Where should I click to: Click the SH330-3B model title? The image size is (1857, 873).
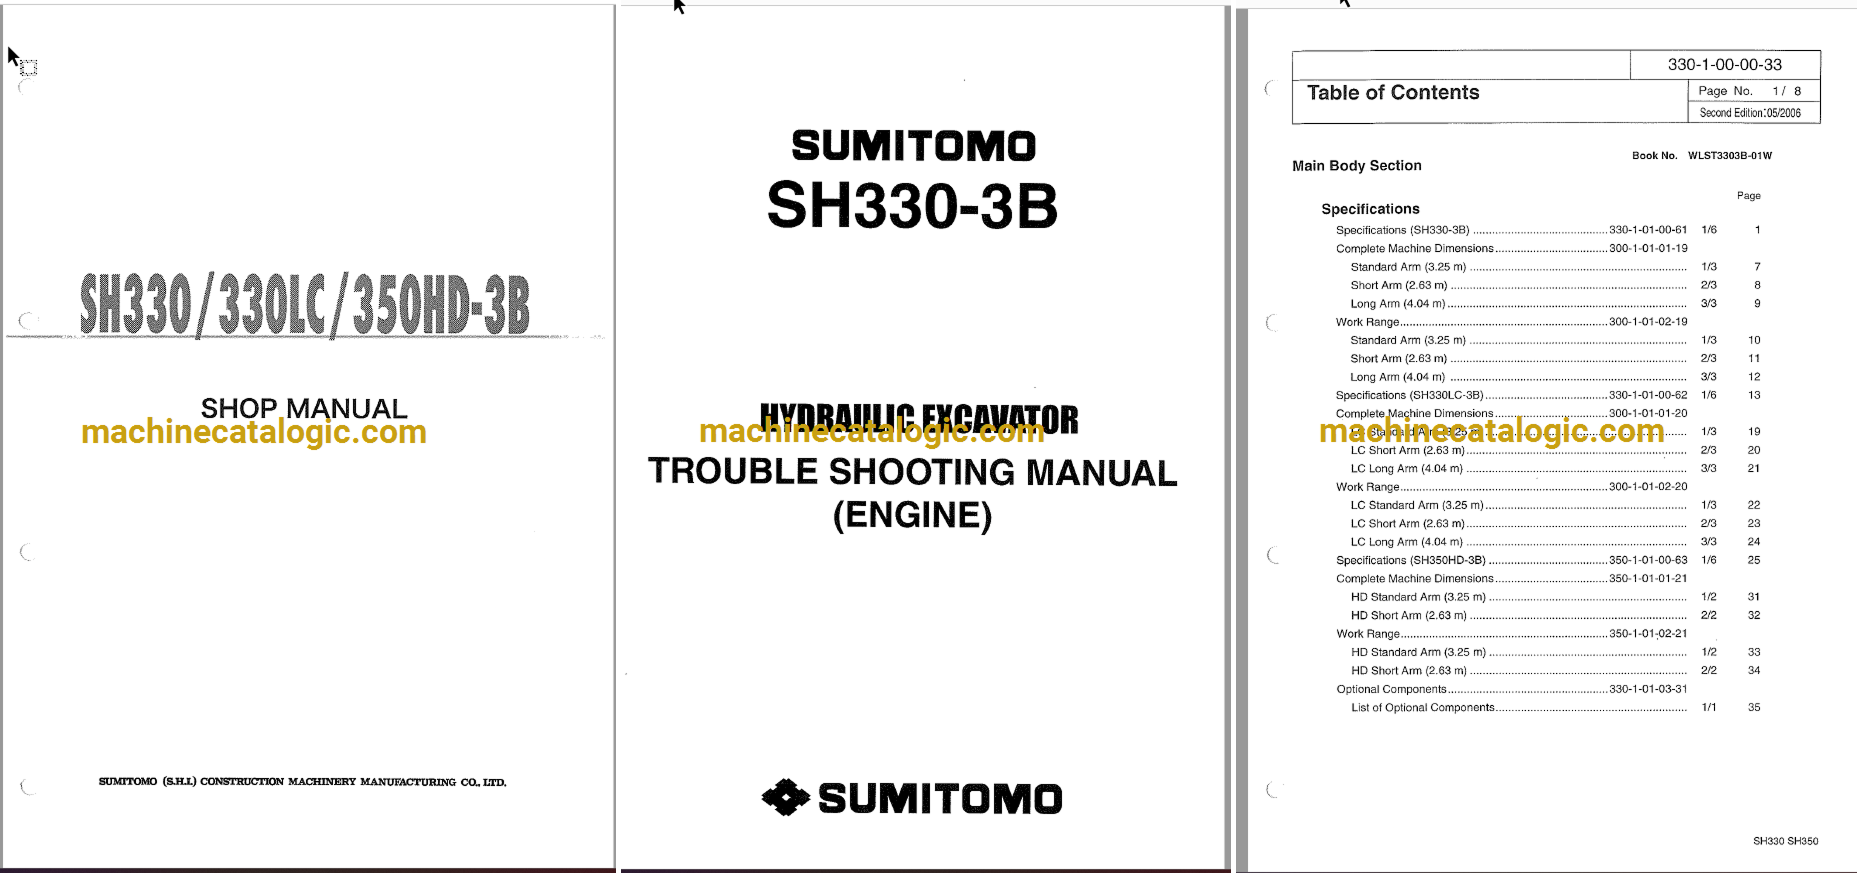(x=912, y=205)
